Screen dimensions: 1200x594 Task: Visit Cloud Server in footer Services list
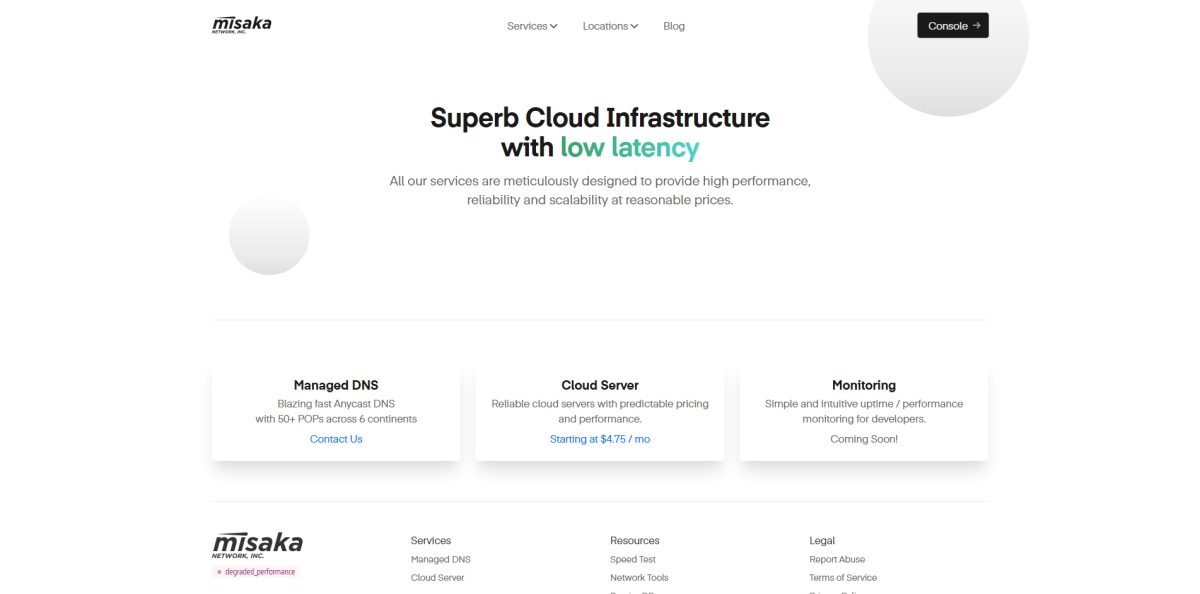(x=437, y=577)
